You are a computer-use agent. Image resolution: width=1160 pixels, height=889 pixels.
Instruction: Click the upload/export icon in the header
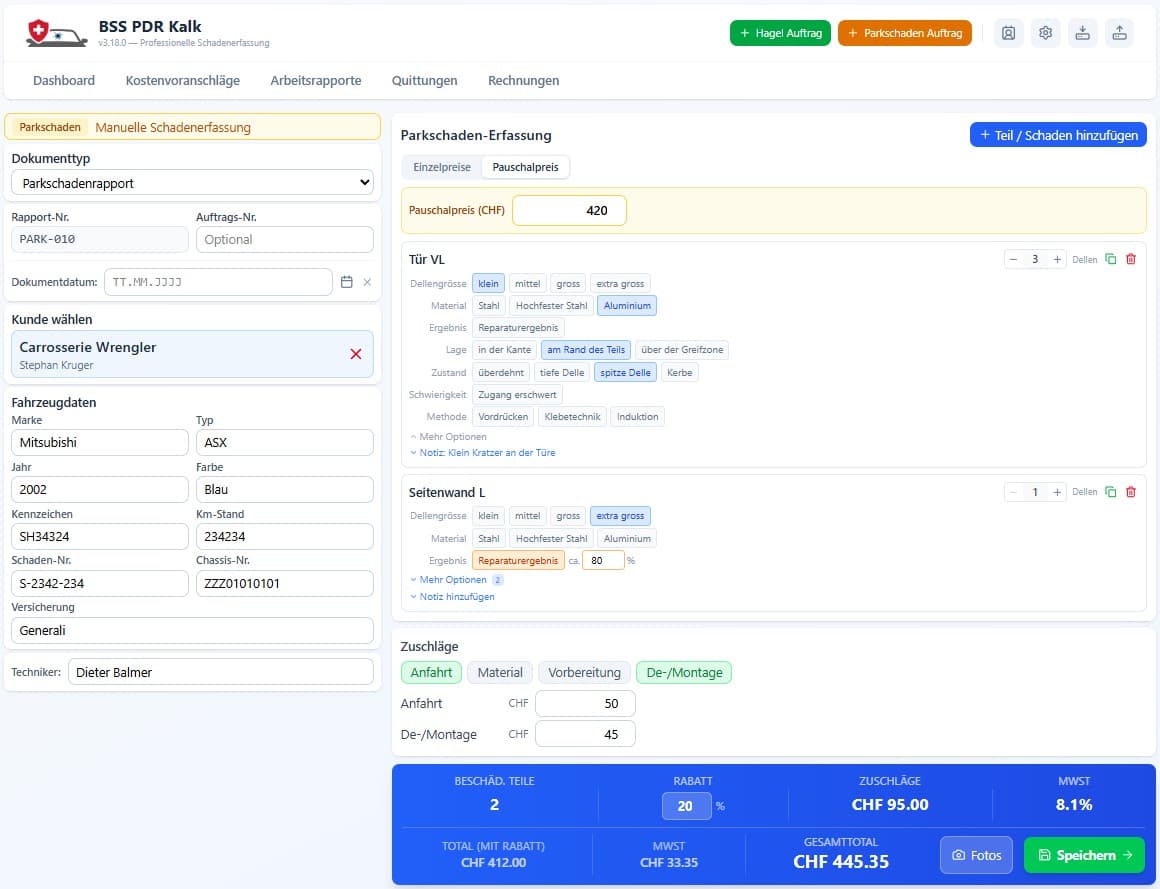click(1119, 33)
